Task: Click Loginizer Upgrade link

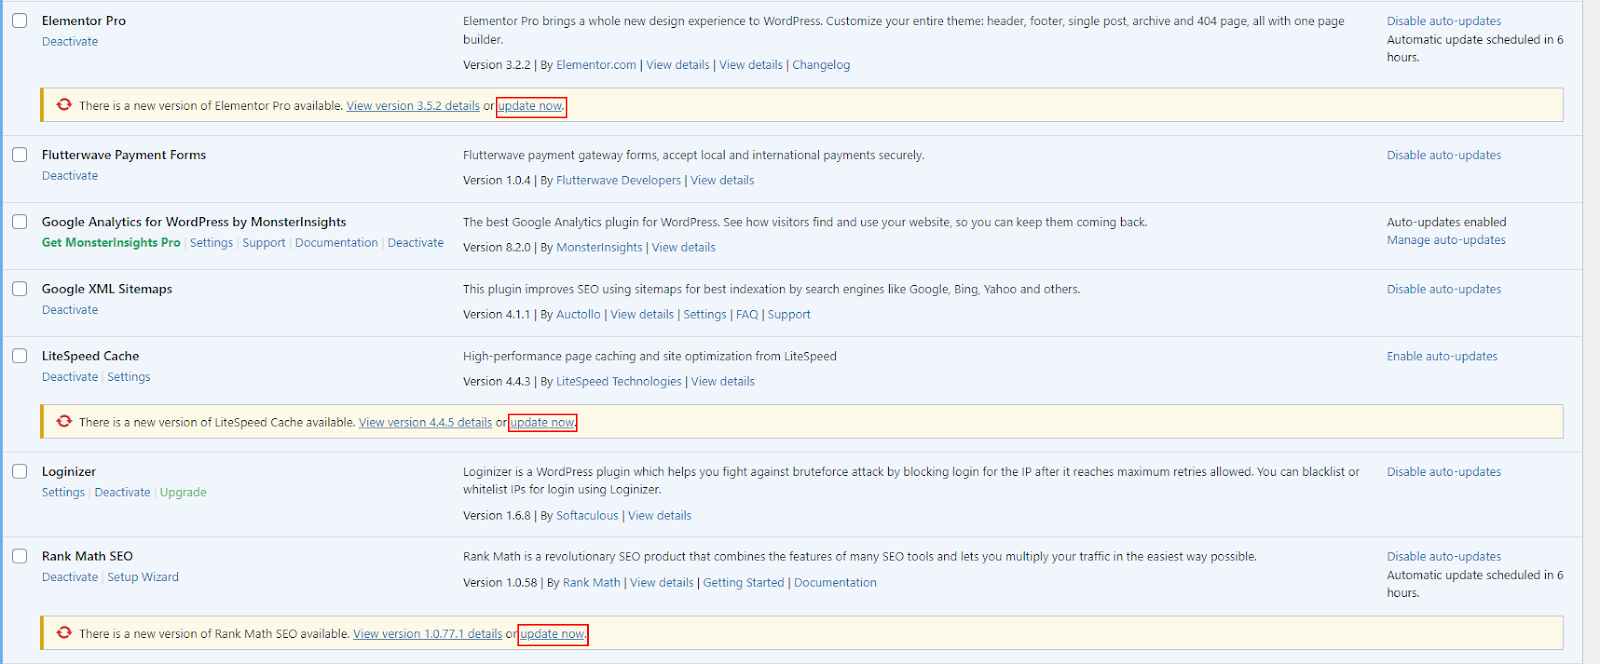Action: point(183,493)
